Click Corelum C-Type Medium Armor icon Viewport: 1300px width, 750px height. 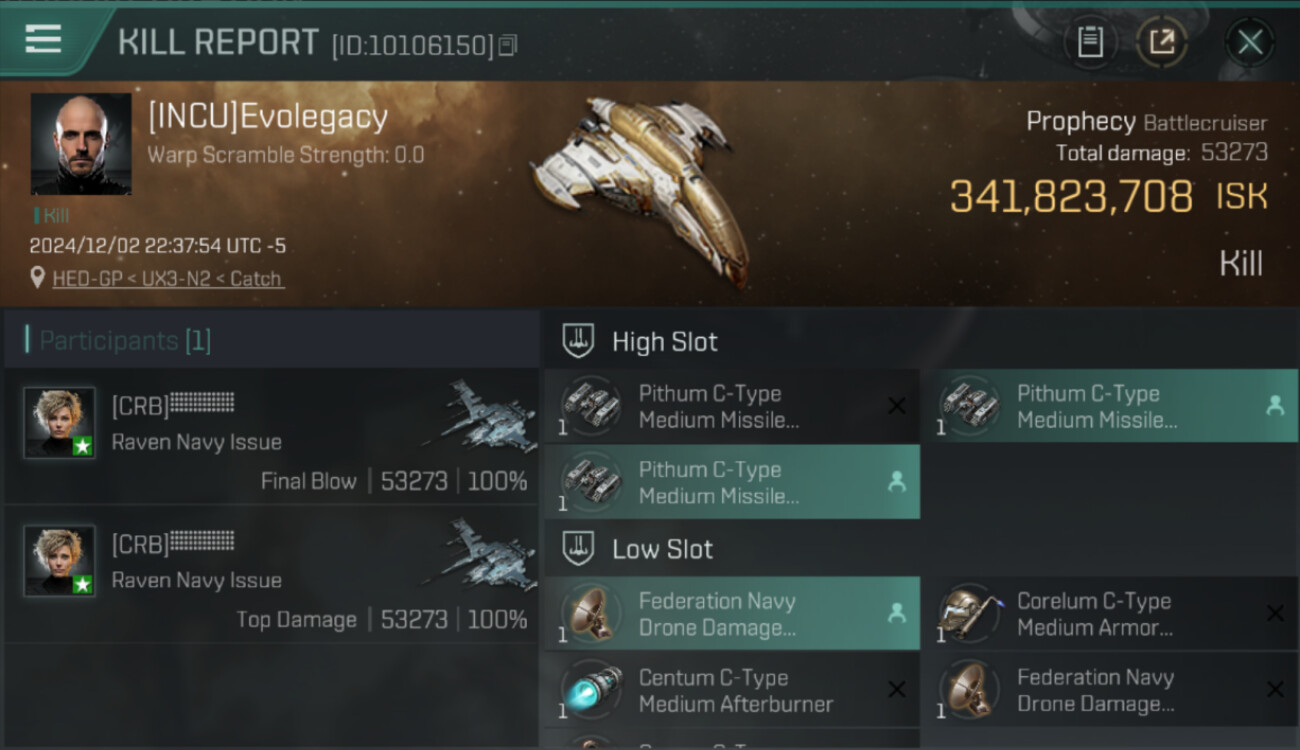pos(970,614)
